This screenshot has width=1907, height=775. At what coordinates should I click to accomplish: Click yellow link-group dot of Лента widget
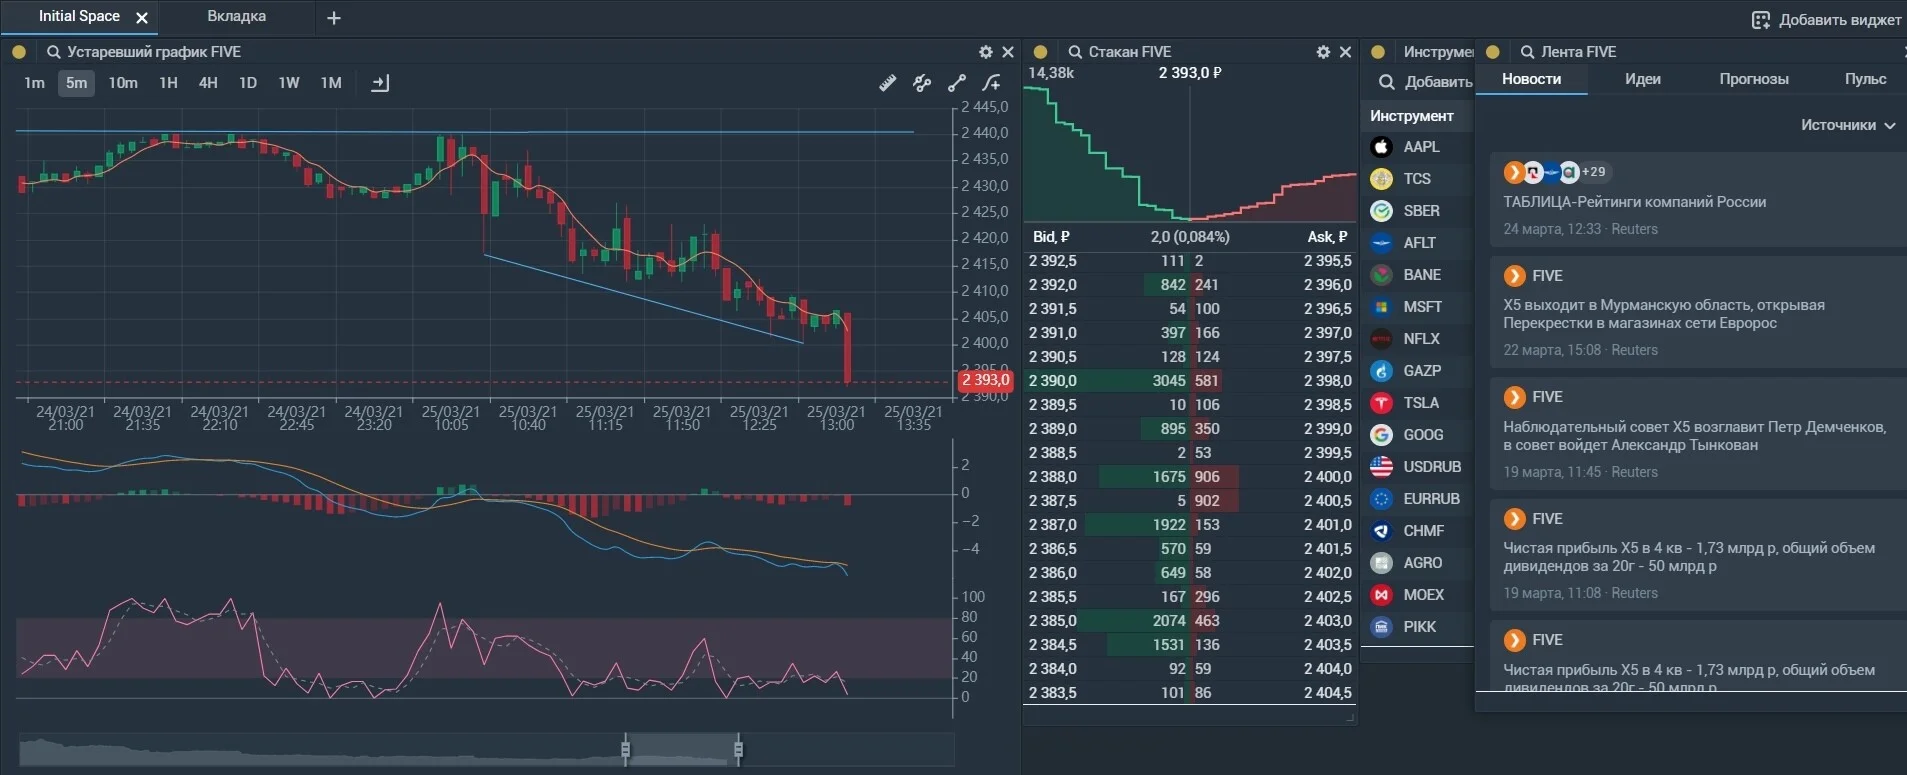point(1493,52)
